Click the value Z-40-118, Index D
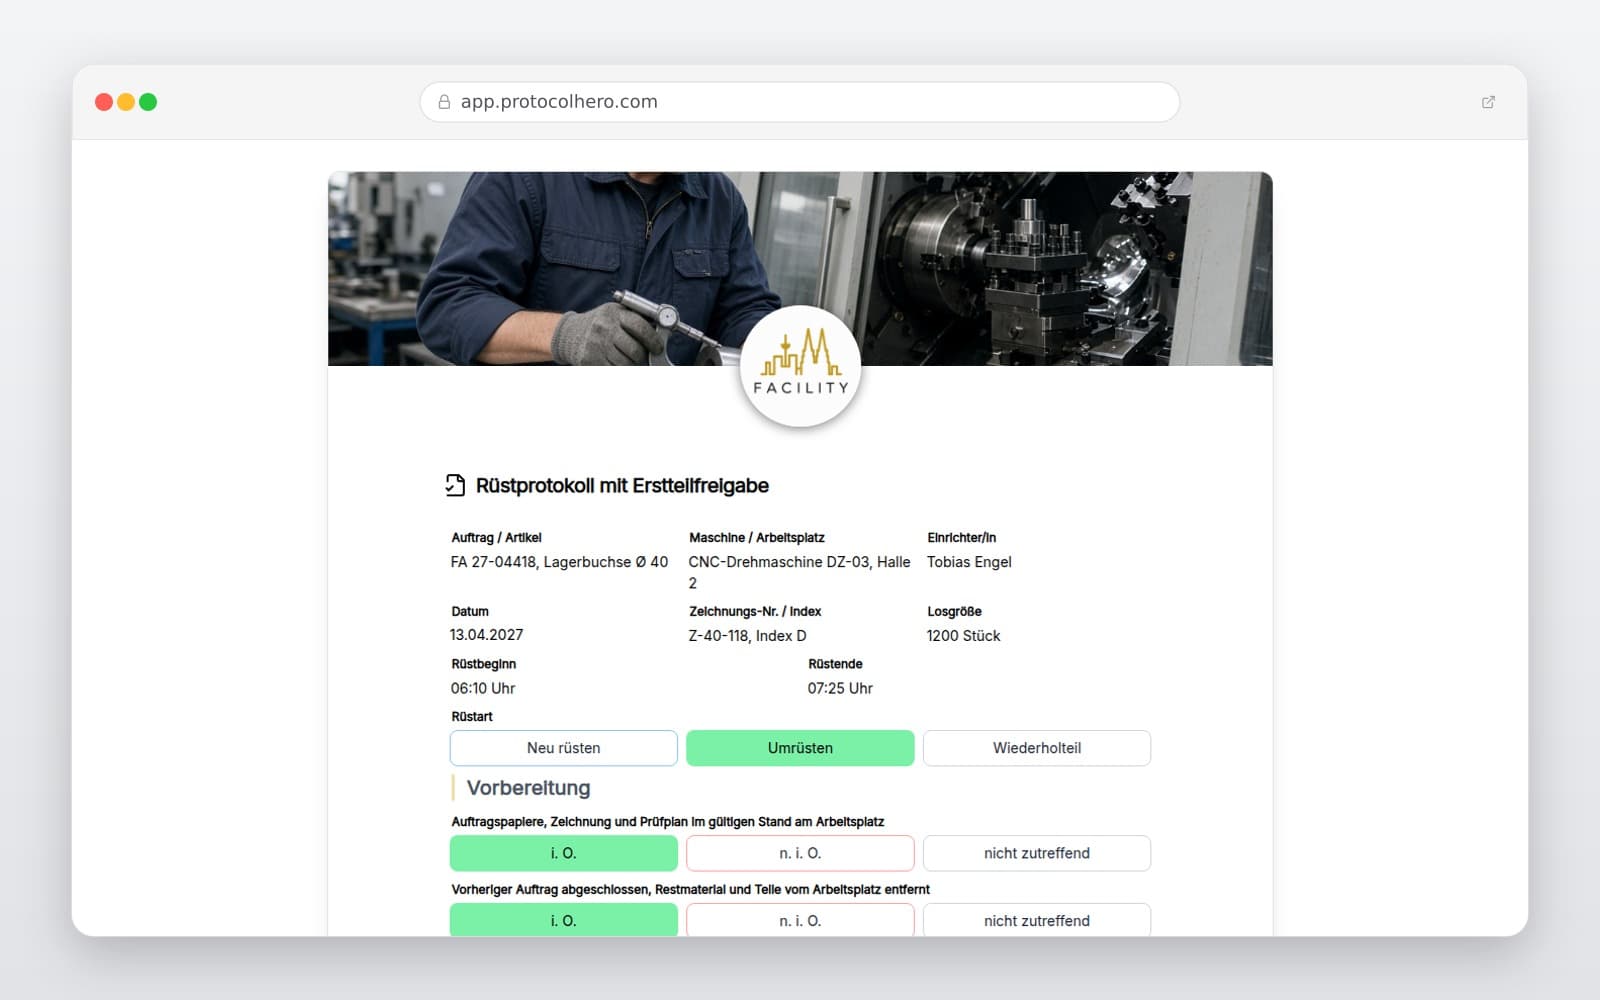 (x=747, y=636)
